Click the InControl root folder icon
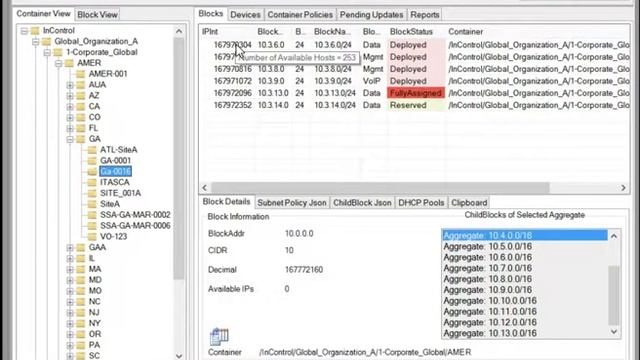The height and width of the screenshot is (360, 640). (x=35, y=31)
